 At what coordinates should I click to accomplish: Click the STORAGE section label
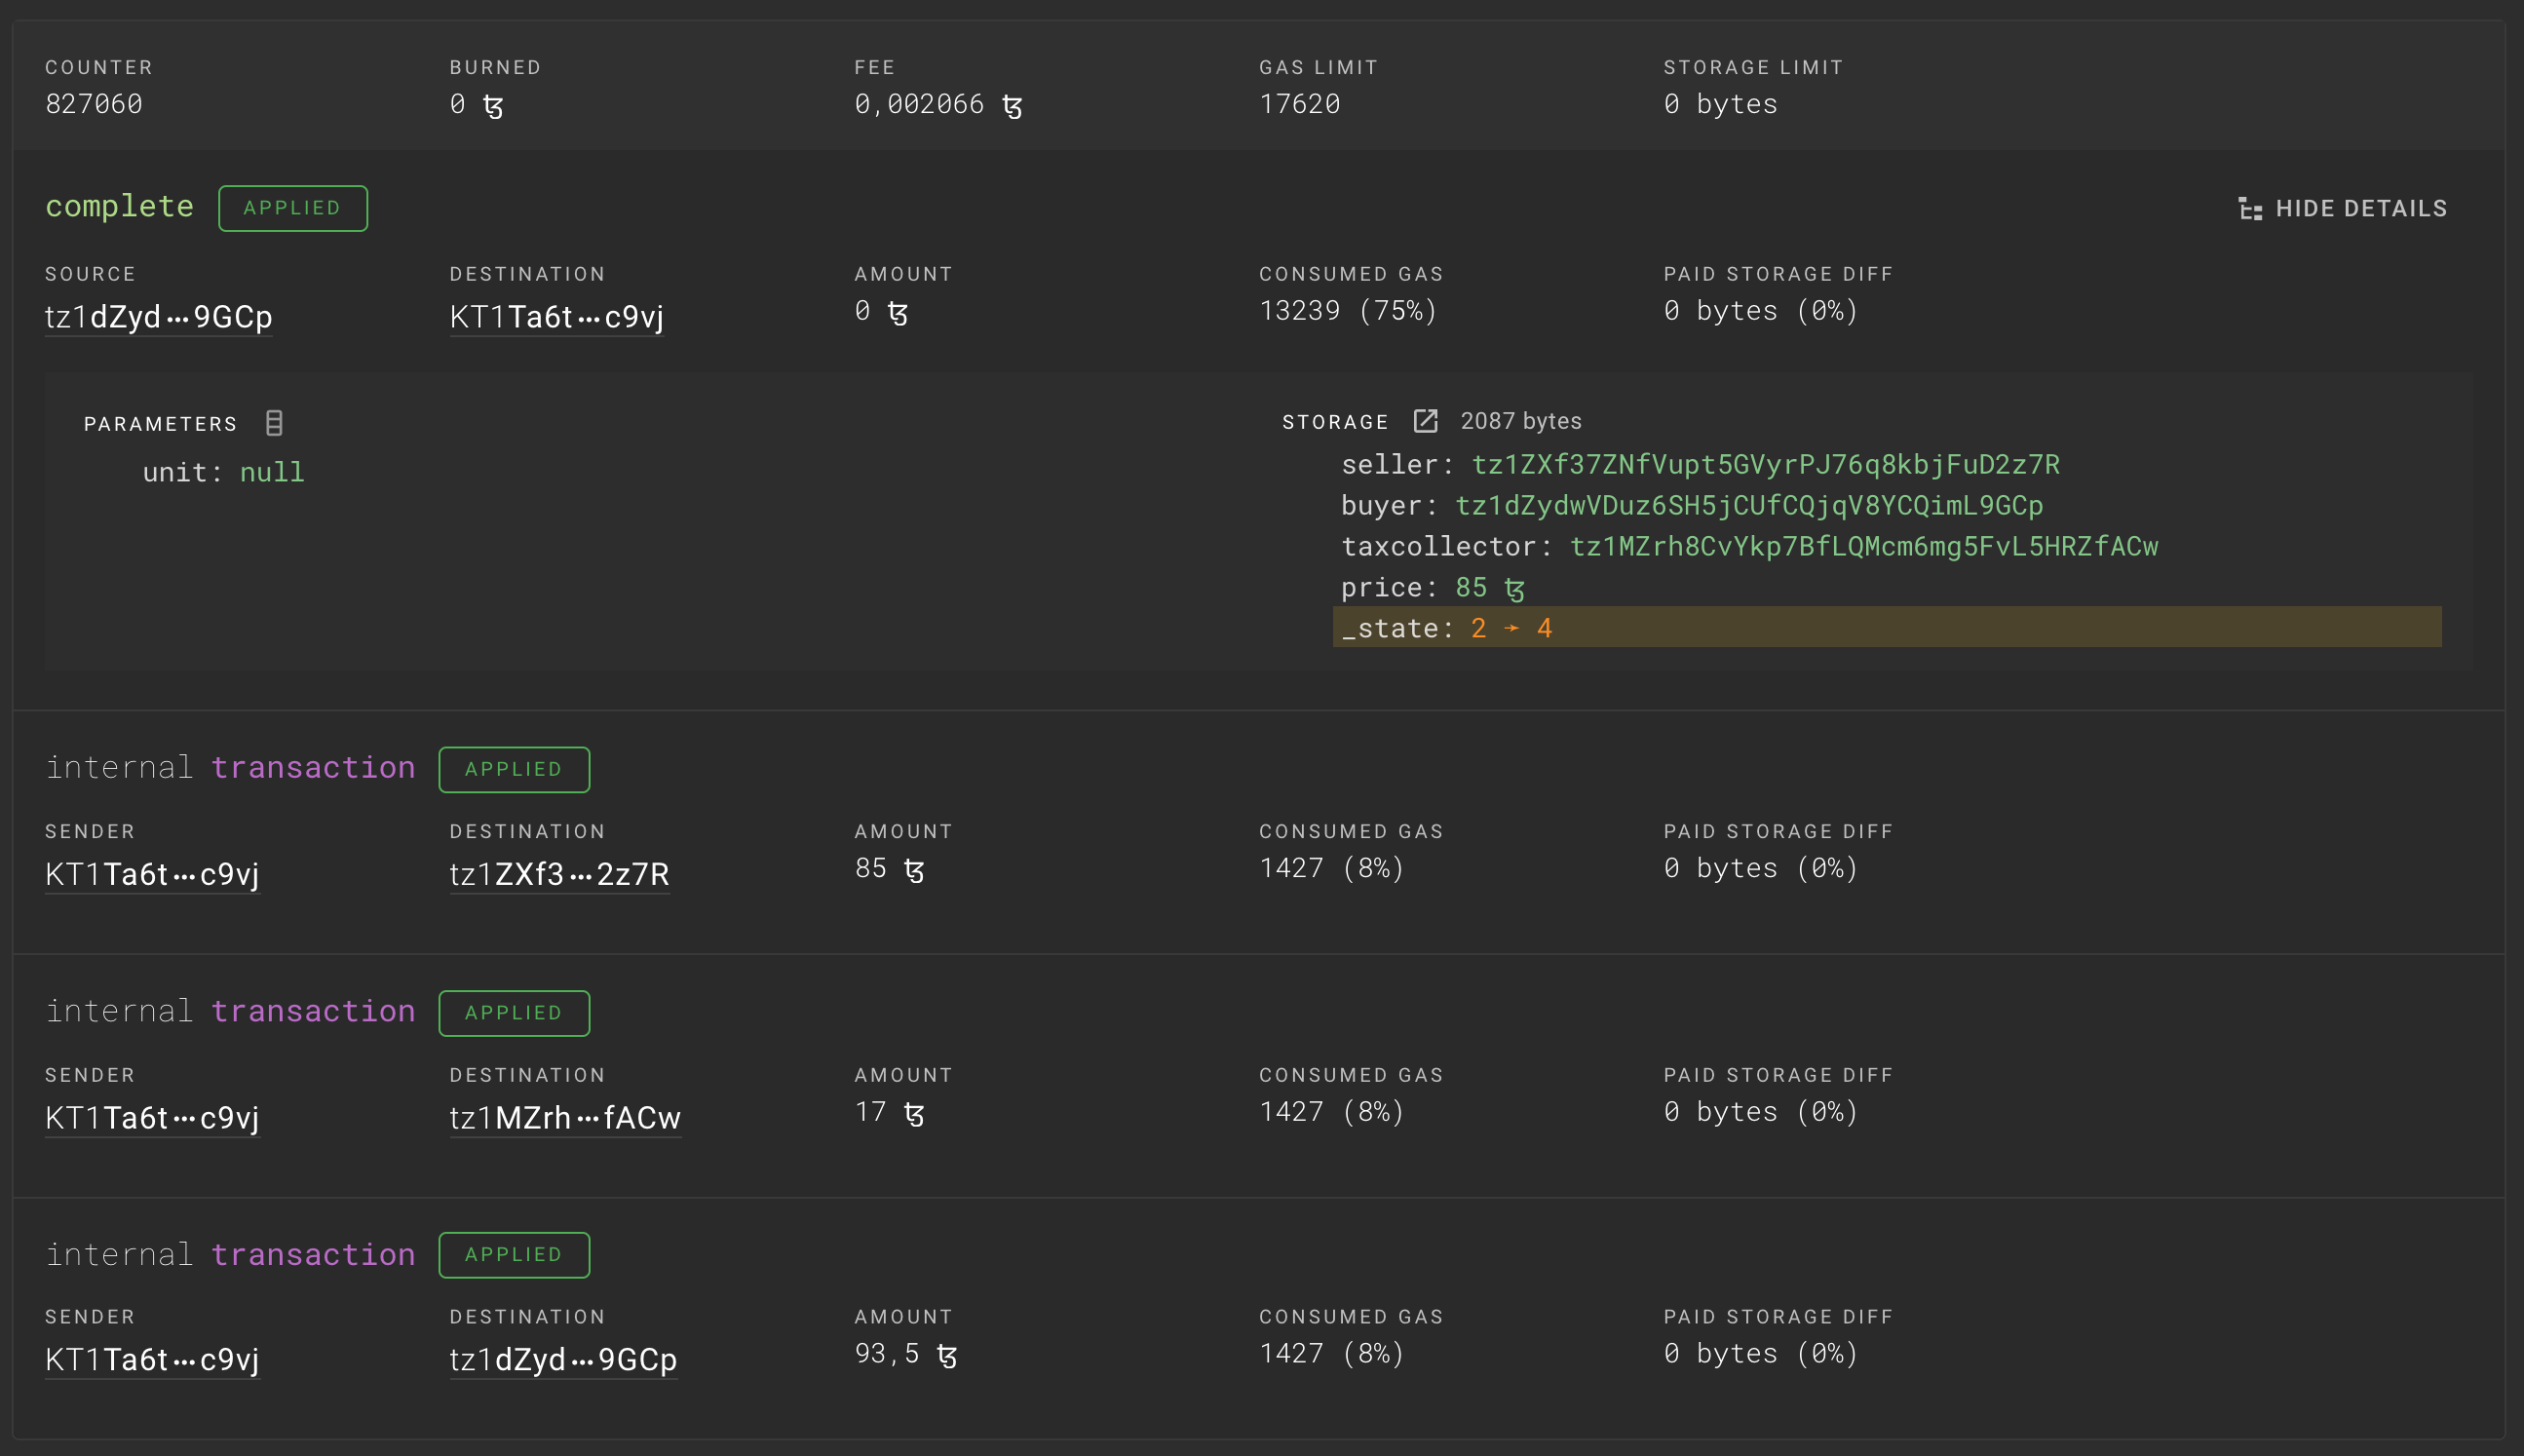tap(1335, 422)
